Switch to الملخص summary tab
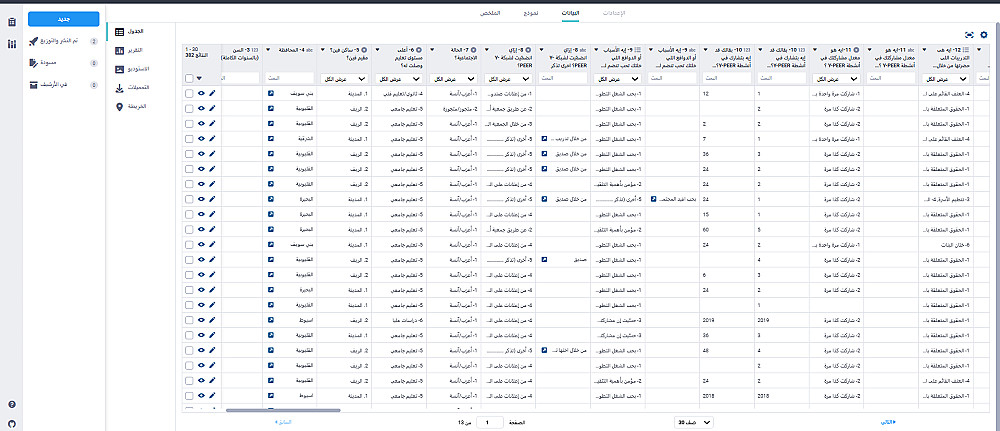Viewport: 1000px width, 431px height. tap(490, 13)
